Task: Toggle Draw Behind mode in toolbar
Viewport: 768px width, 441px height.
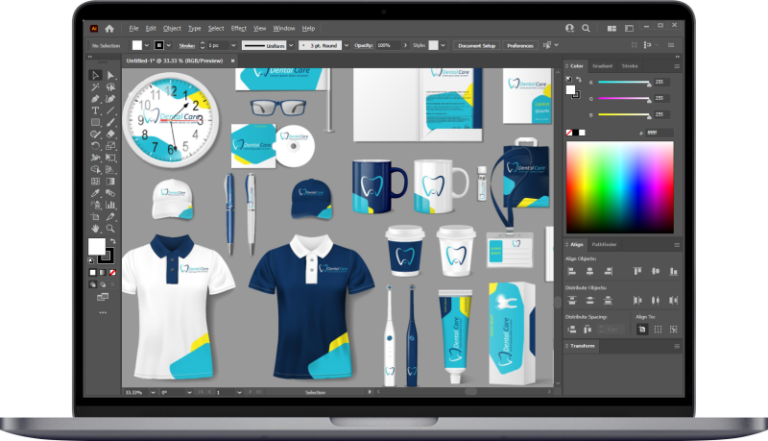Action: 102,284
